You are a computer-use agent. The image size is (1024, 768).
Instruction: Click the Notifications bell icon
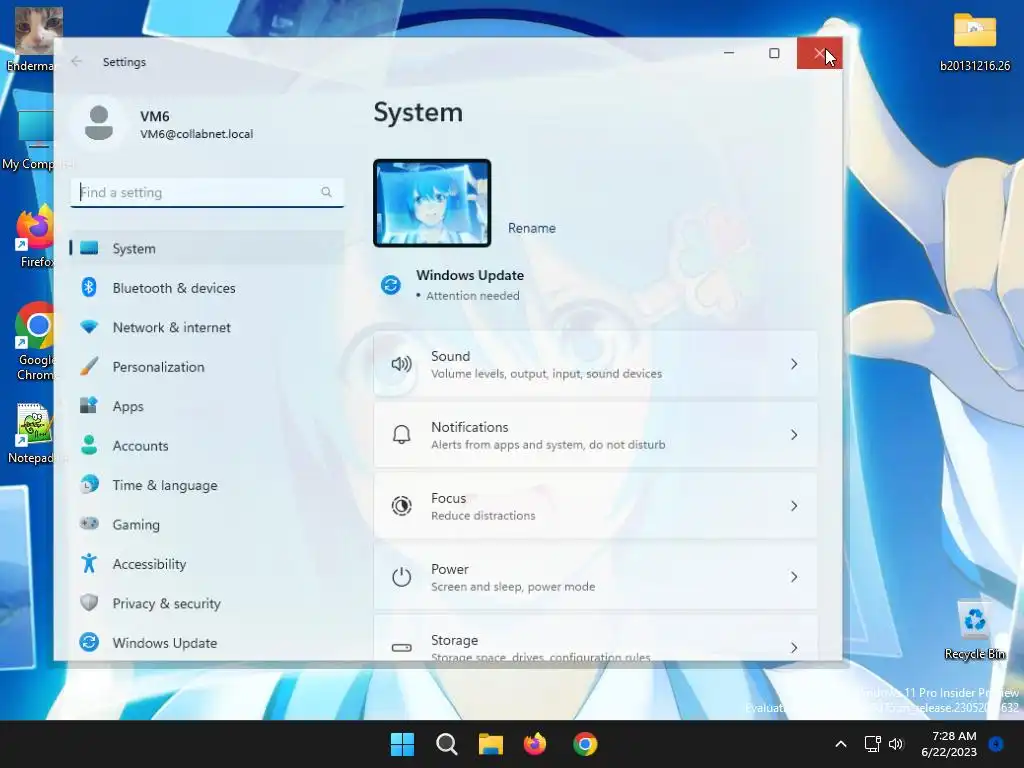coord(401,435)
